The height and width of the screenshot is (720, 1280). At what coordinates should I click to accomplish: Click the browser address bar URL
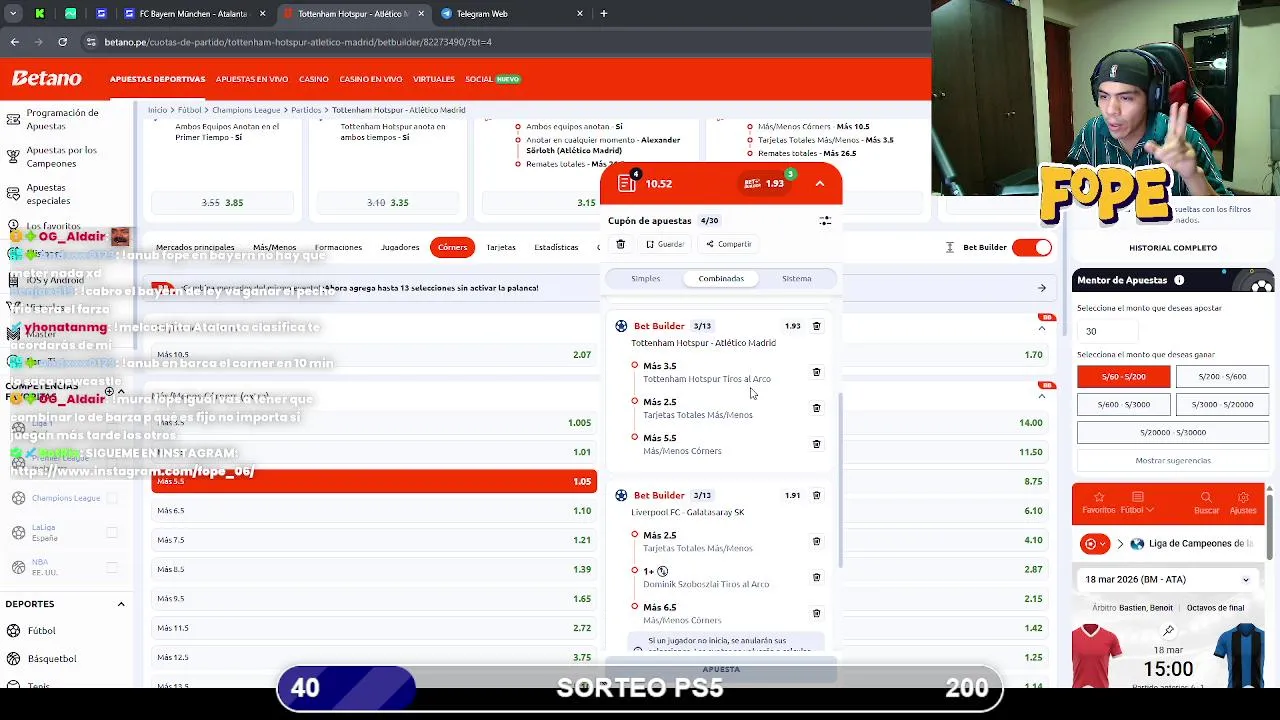coord(298,42)
